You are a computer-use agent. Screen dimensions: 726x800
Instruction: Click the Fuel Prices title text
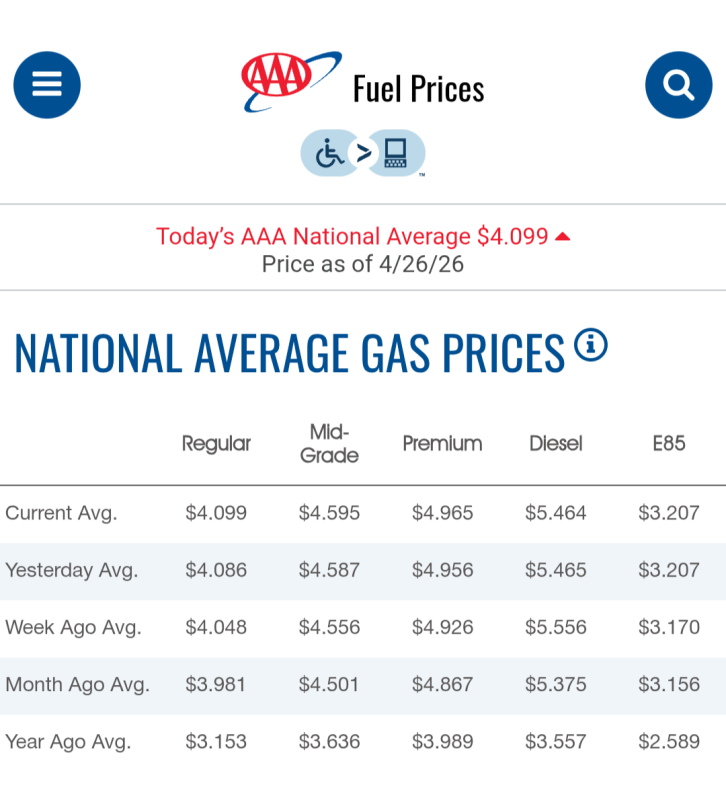(x=418, y=89)
